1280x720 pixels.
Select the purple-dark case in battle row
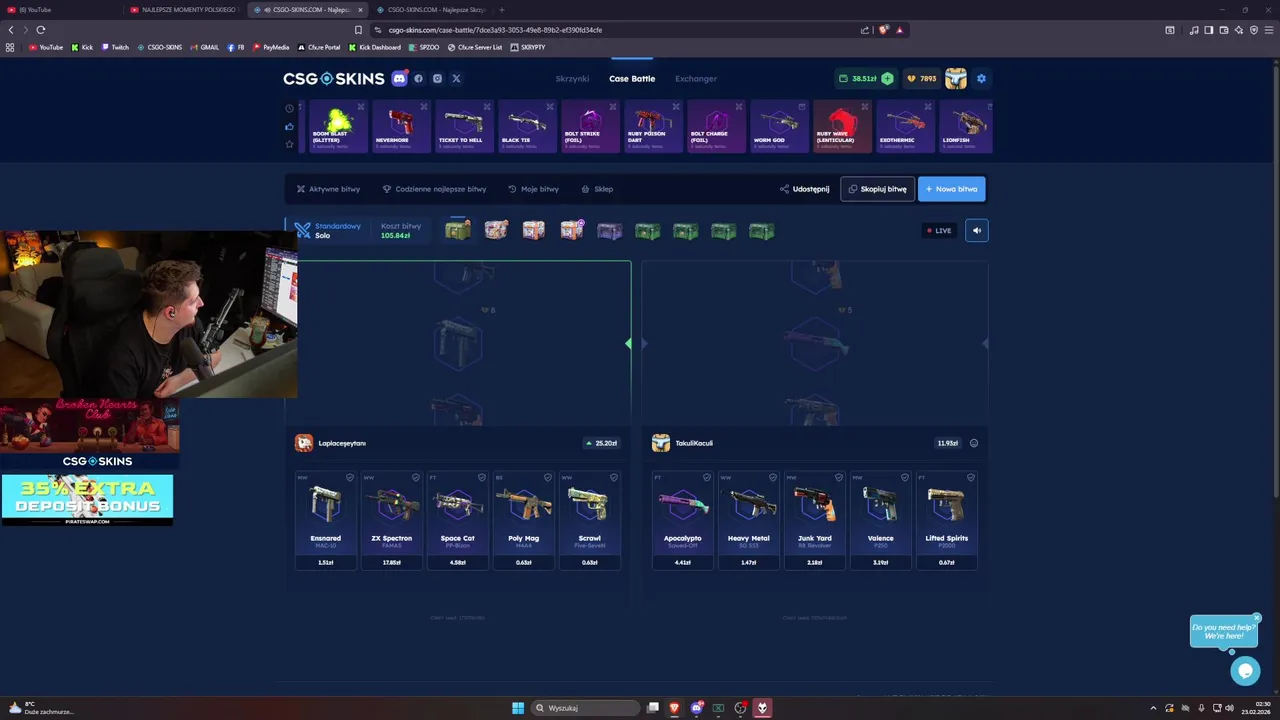610,231
